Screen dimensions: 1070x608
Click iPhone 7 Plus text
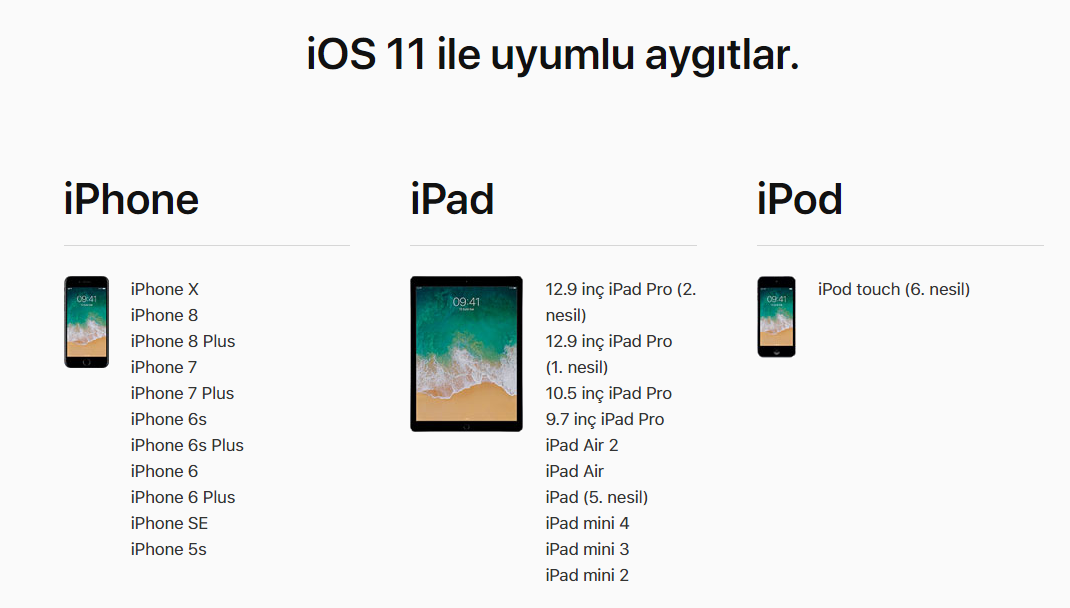coord(182,393)
